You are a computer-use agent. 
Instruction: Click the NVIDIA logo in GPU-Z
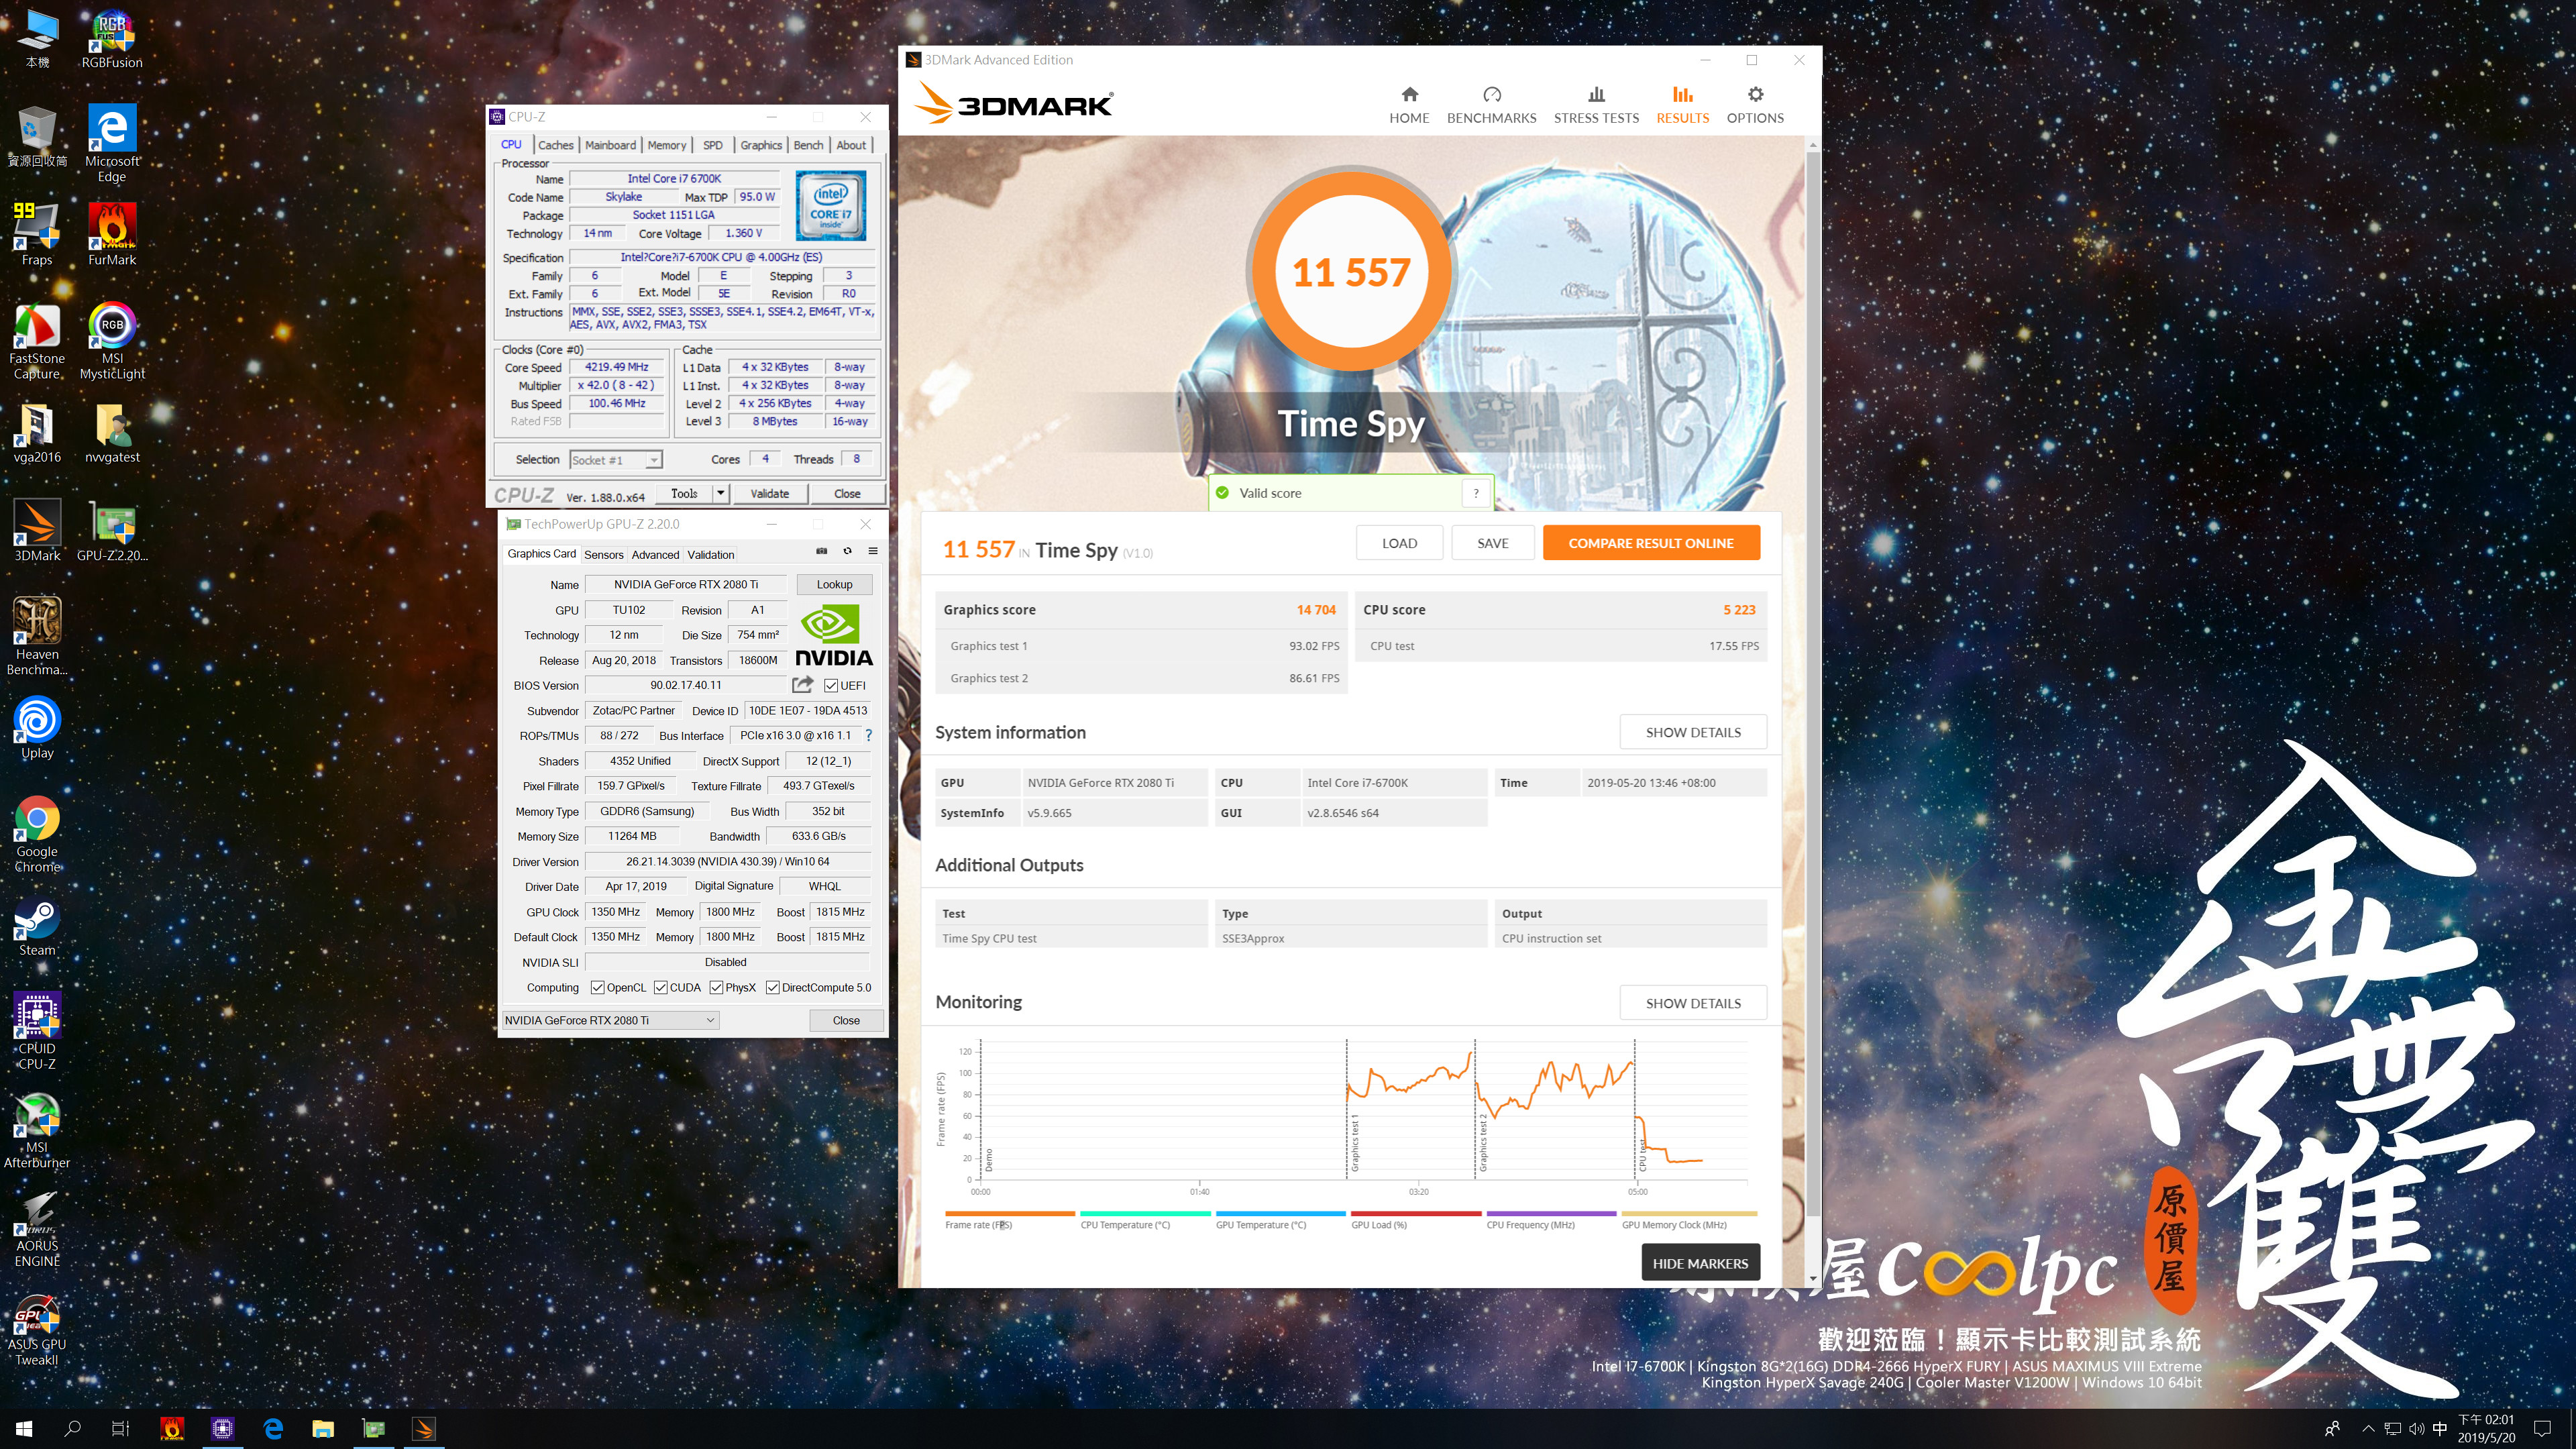pyautogui.click(x=833, y=636)
